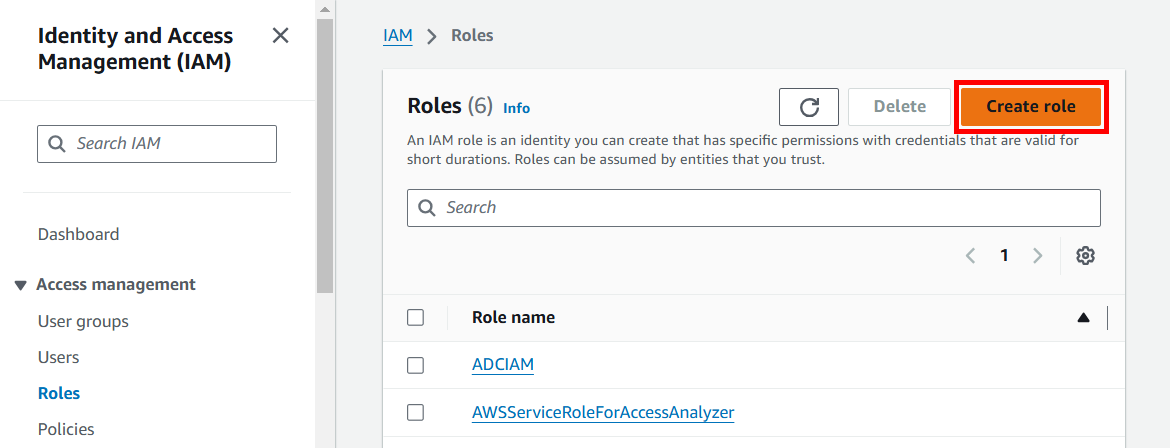This screenshot has height=448, width=1170.
Task: Open Users in the sidebar
Action: (58, 358)
